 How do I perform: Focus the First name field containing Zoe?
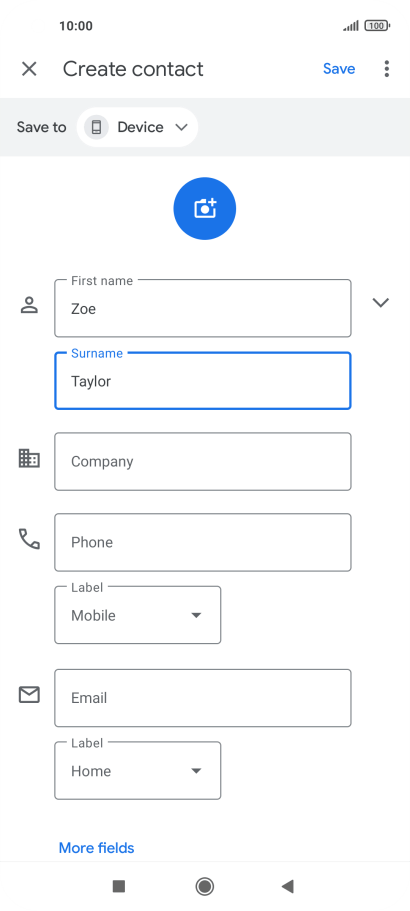coord(203,308)
